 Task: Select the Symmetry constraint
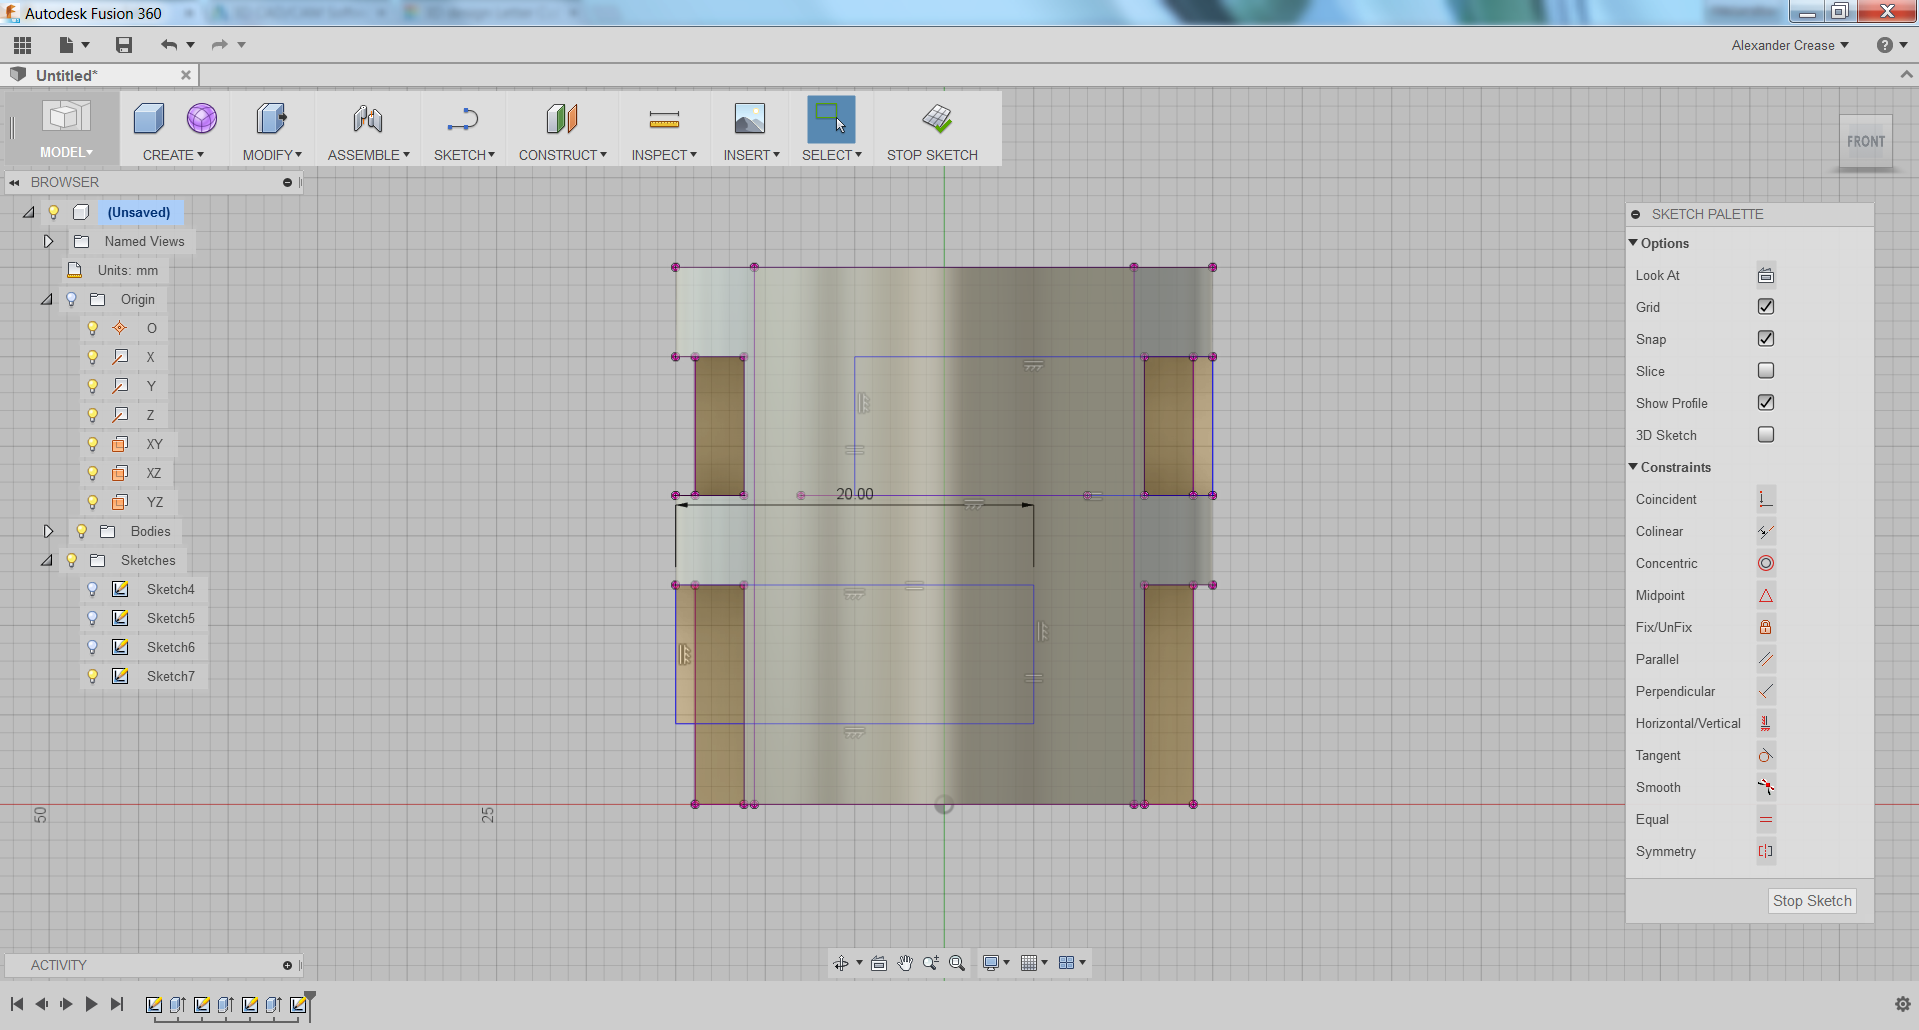pos(1765,851)
